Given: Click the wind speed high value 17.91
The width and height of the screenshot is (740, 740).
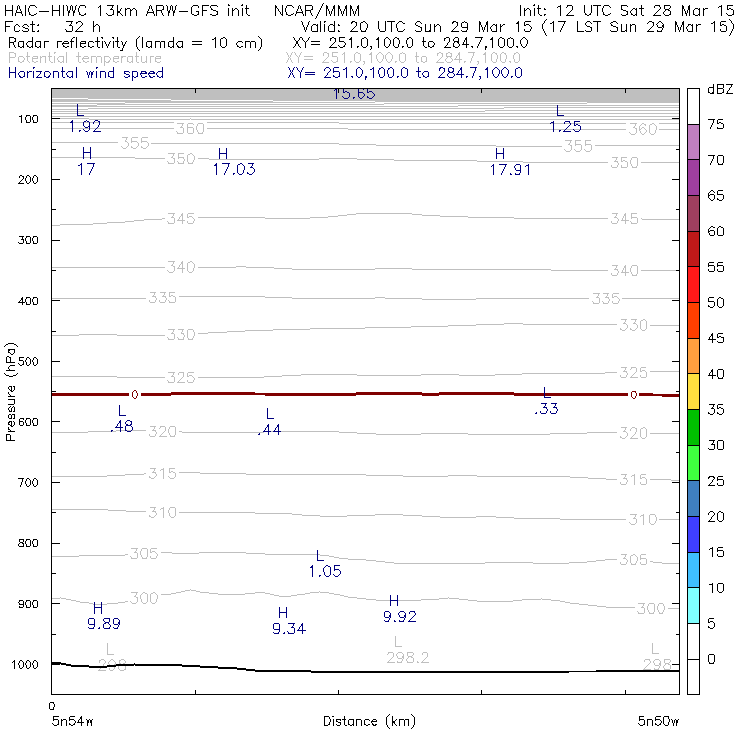Looking at the screenshot, I should (x=510, y=169).
